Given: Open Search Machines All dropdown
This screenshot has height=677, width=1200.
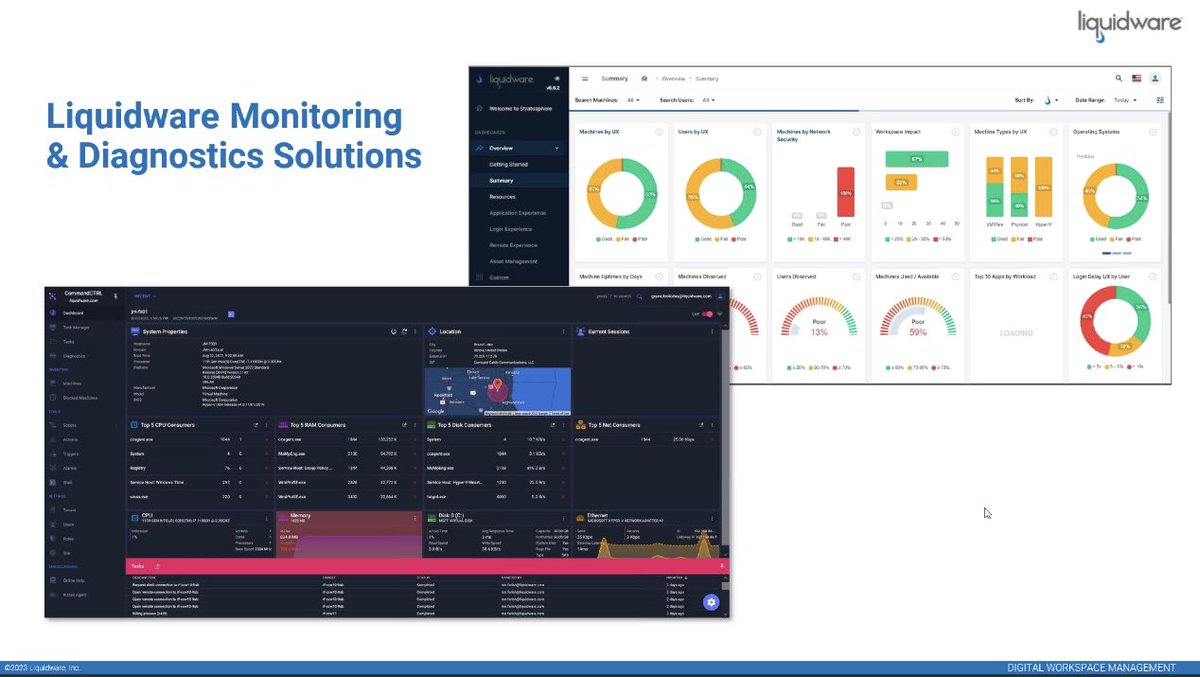Looking at the screenshot, I should click(x=633, y=100).
